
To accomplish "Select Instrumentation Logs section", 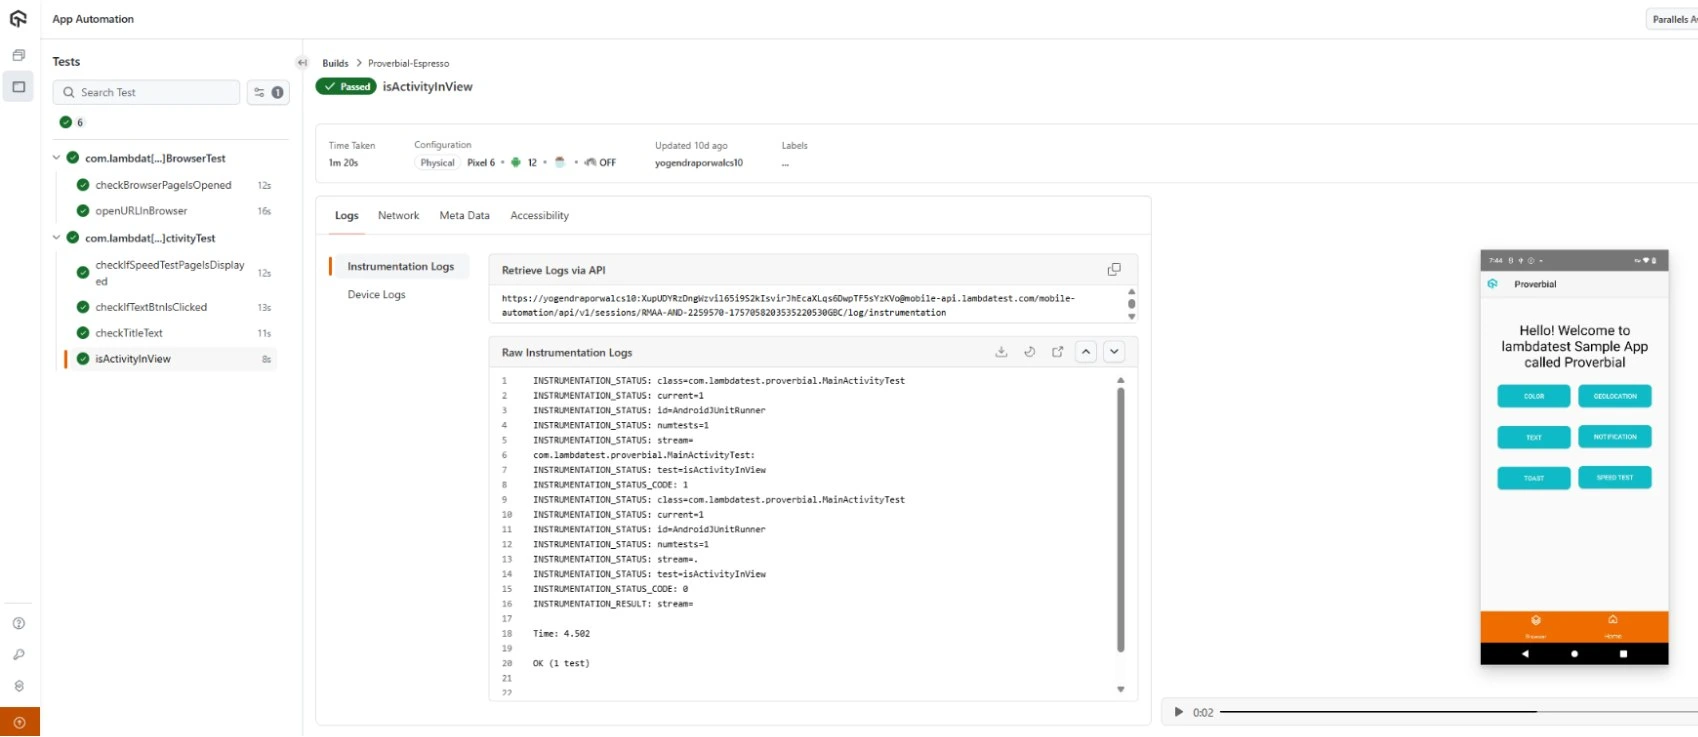I will pyautogui.click(x=400, y=266).
